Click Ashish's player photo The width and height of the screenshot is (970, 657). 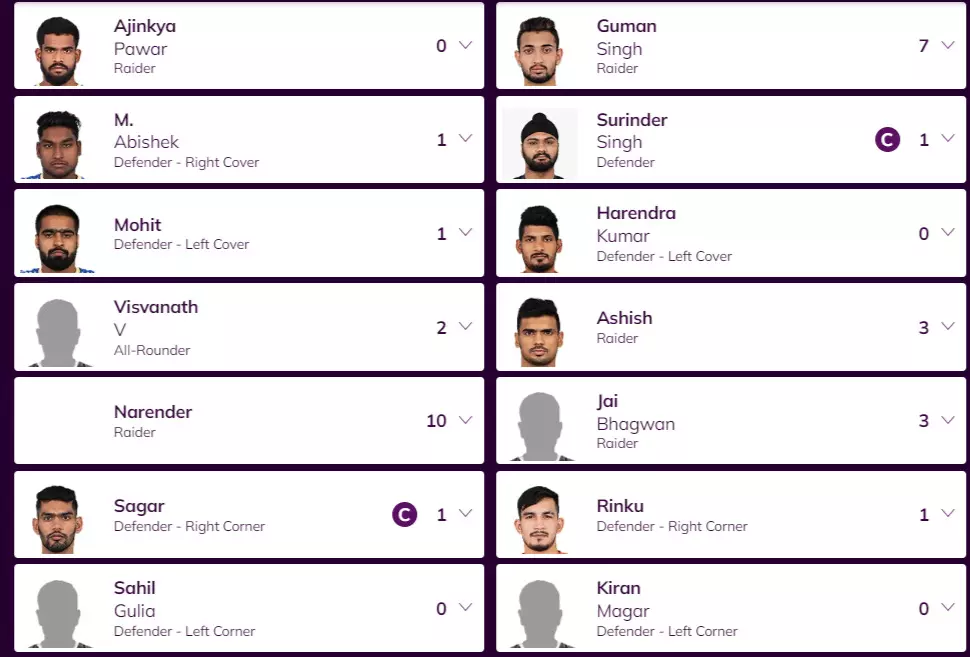540,332
